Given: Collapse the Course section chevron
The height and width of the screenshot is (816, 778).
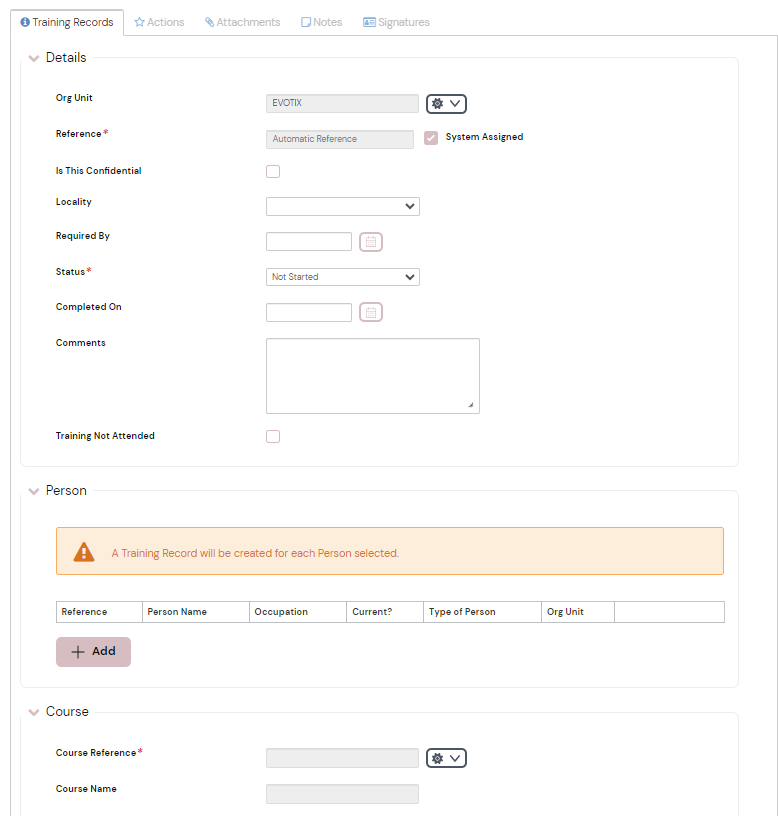Looking at the screenshot, I should click(x=34, y=713).
